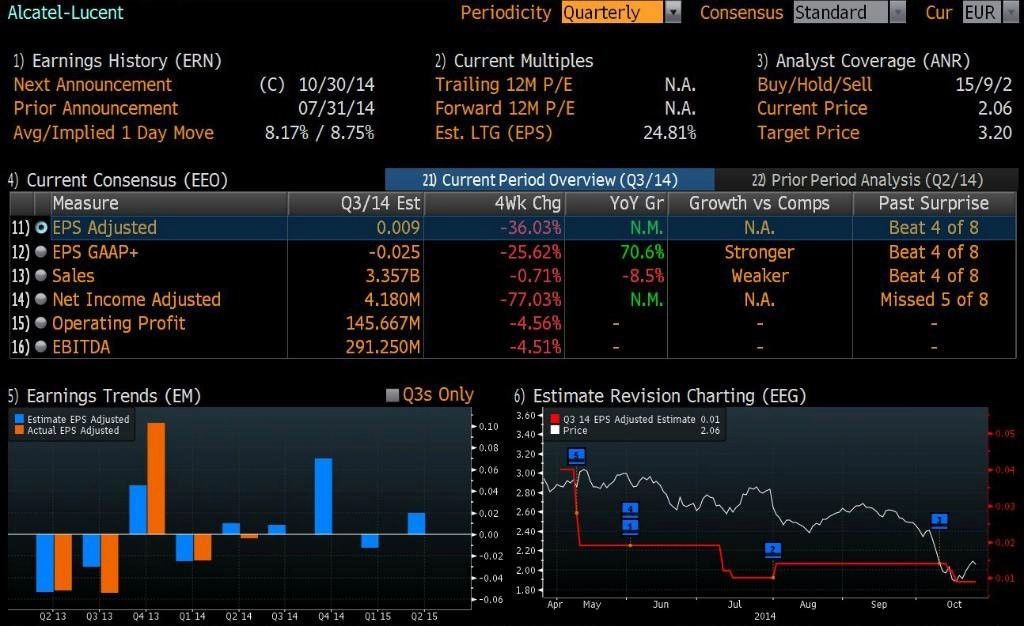This screenshot has height=626, width=1024.
Task: Click the Weaker growth vs comps cell
Action: point(760,275)
